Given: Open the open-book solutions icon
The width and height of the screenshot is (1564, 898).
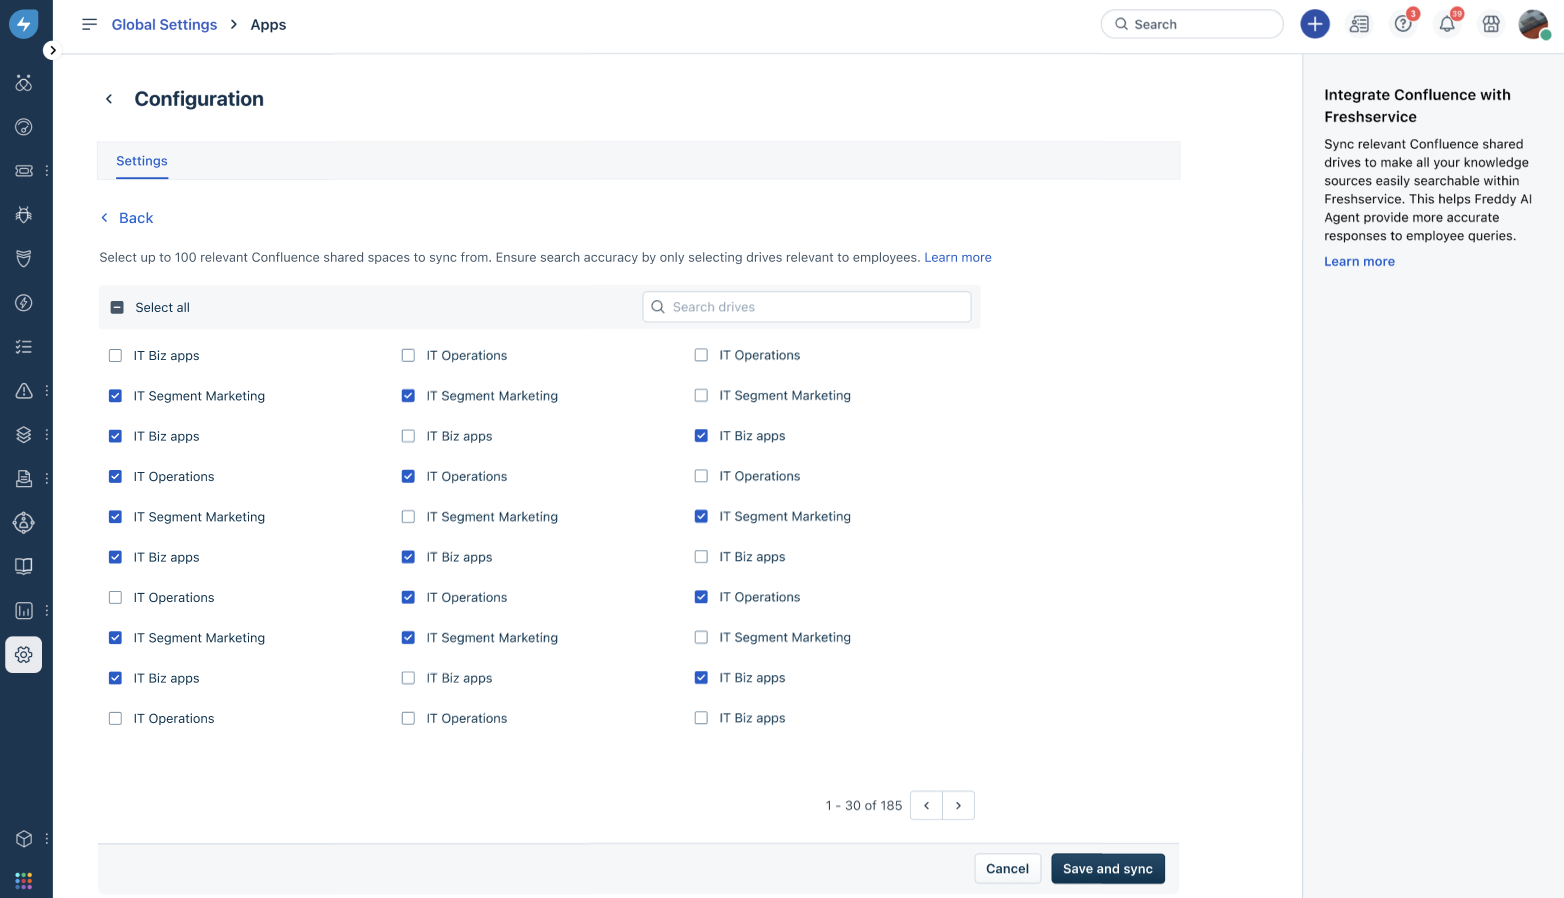Looking at the screenshot, I should pyautogui.click(x=24, y=567).
